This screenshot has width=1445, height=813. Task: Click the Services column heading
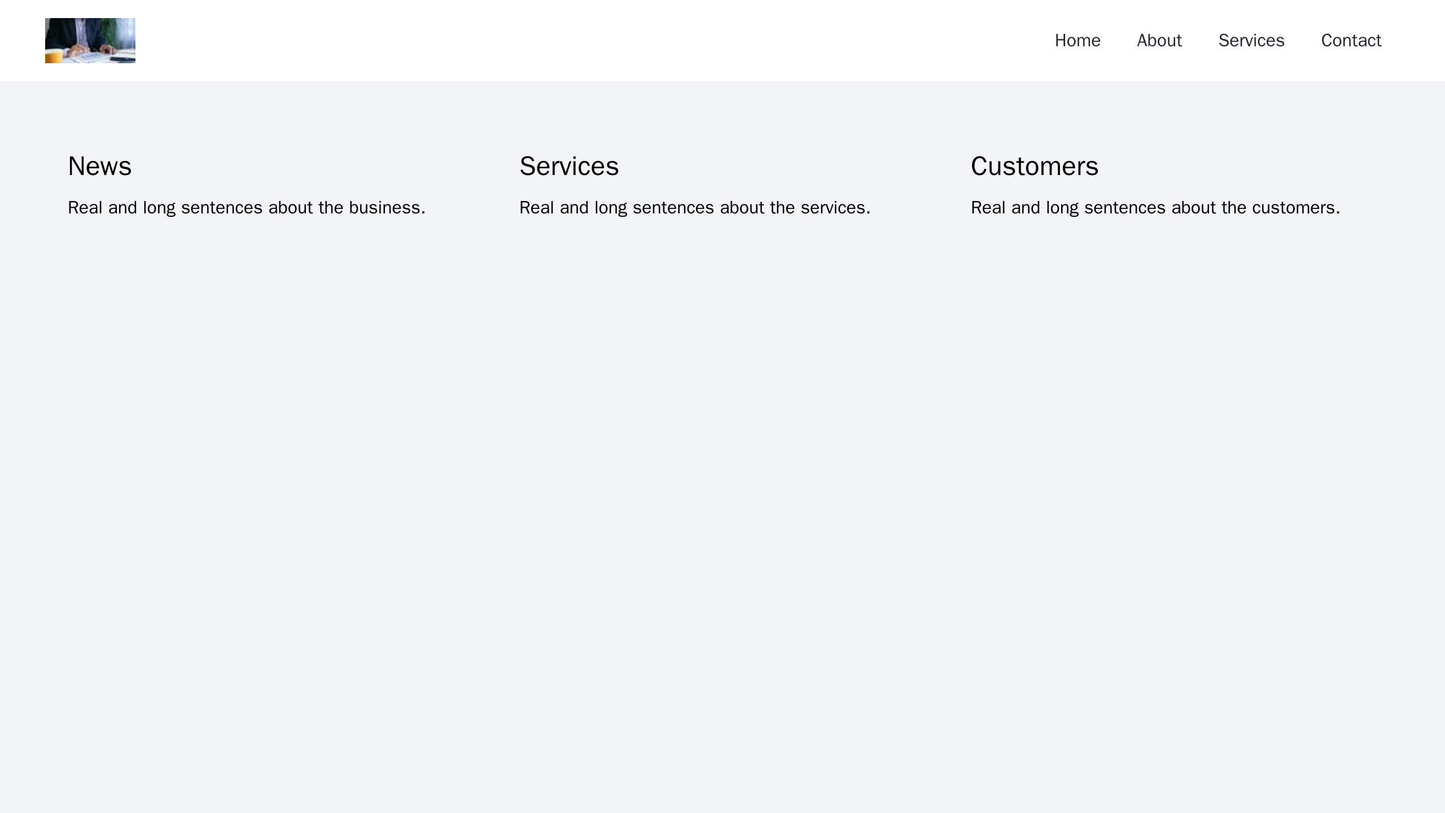(x=568, y=166)
